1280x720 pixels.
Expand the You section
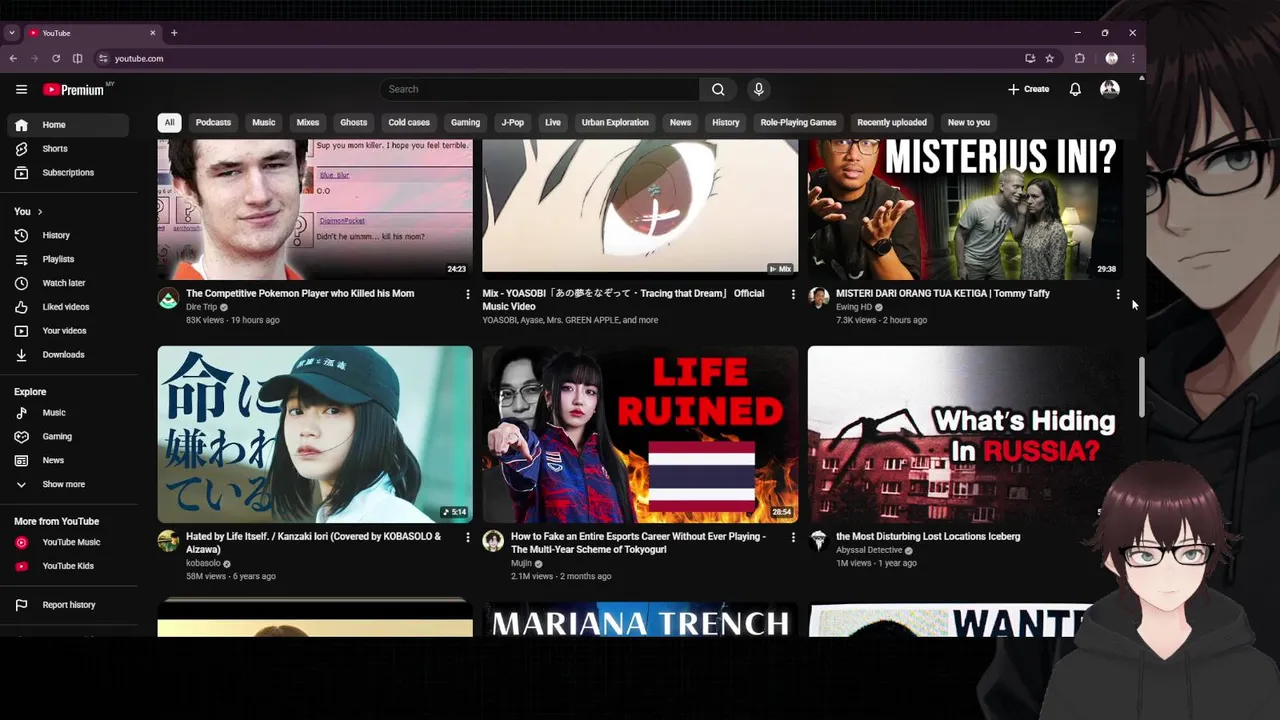(x=28, y=211)
